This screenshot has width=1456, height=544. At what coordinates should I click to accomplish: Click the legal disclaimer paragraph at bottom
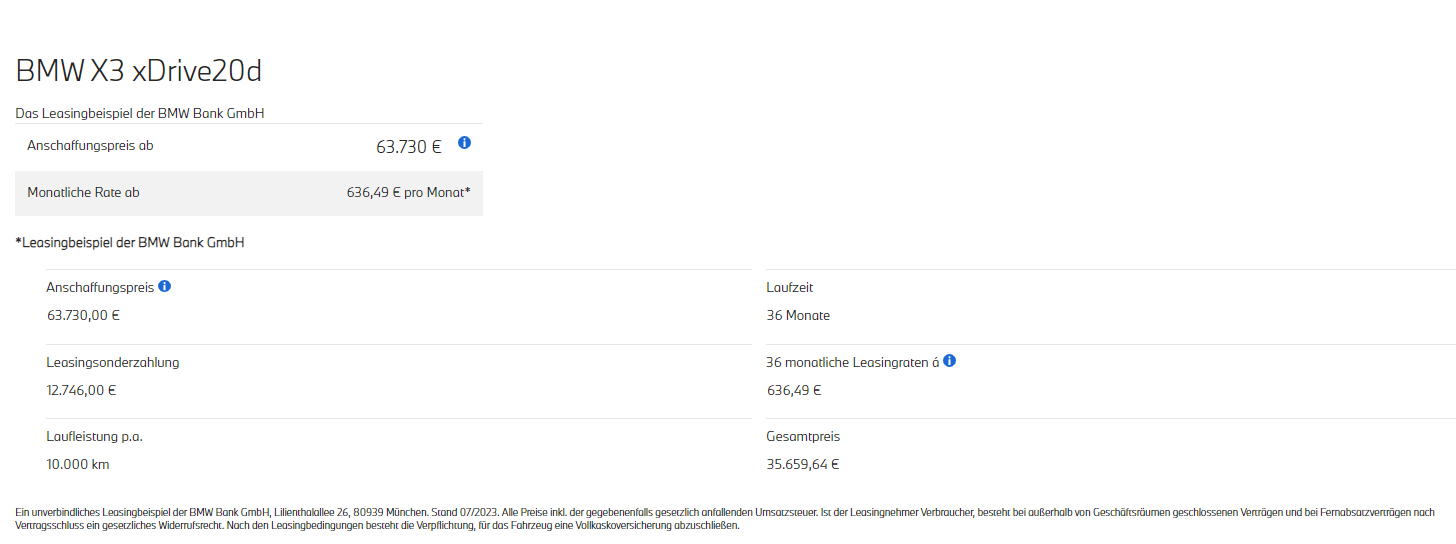pyautogui.click(x=725, y=519)
